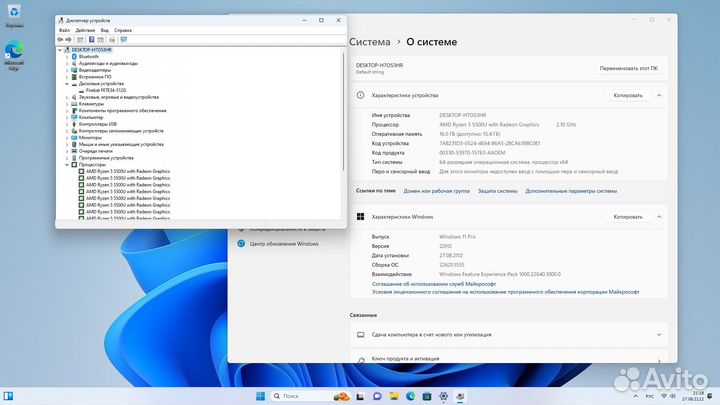
Task: Click the update driver icon in Device Manager toolbar
Action: pyautogui.click(x=112, y=39)
